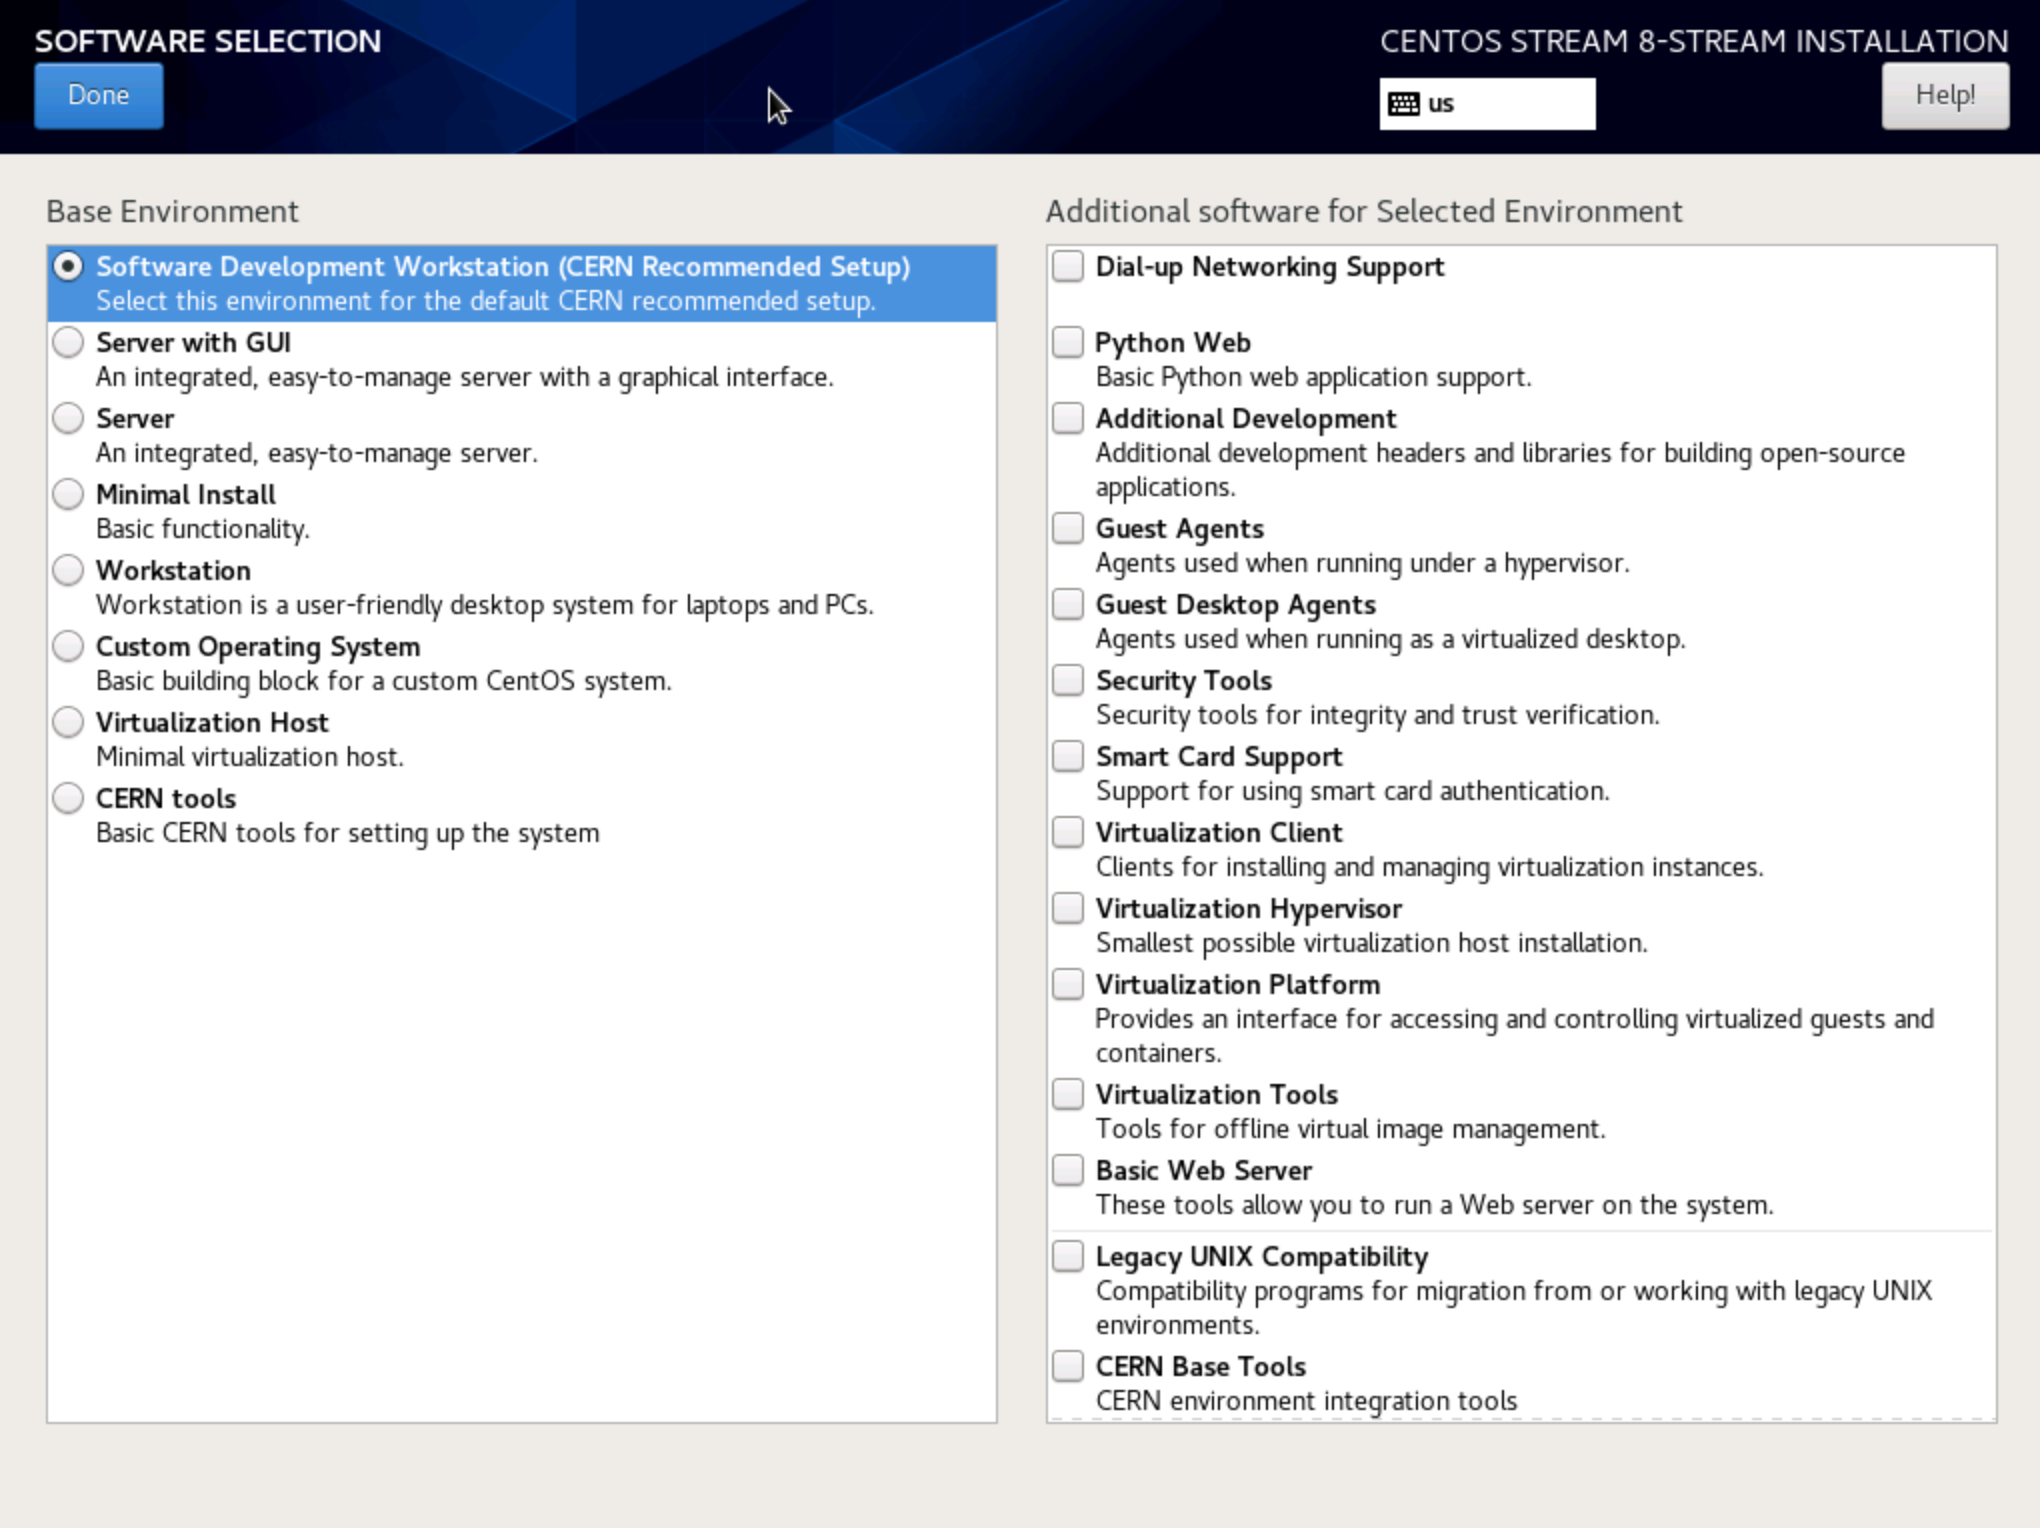This screenshot has height=1528, width=2040.
Task: Click 'Basic building block for a custom CentOS system.'
Action: (384, 682)
